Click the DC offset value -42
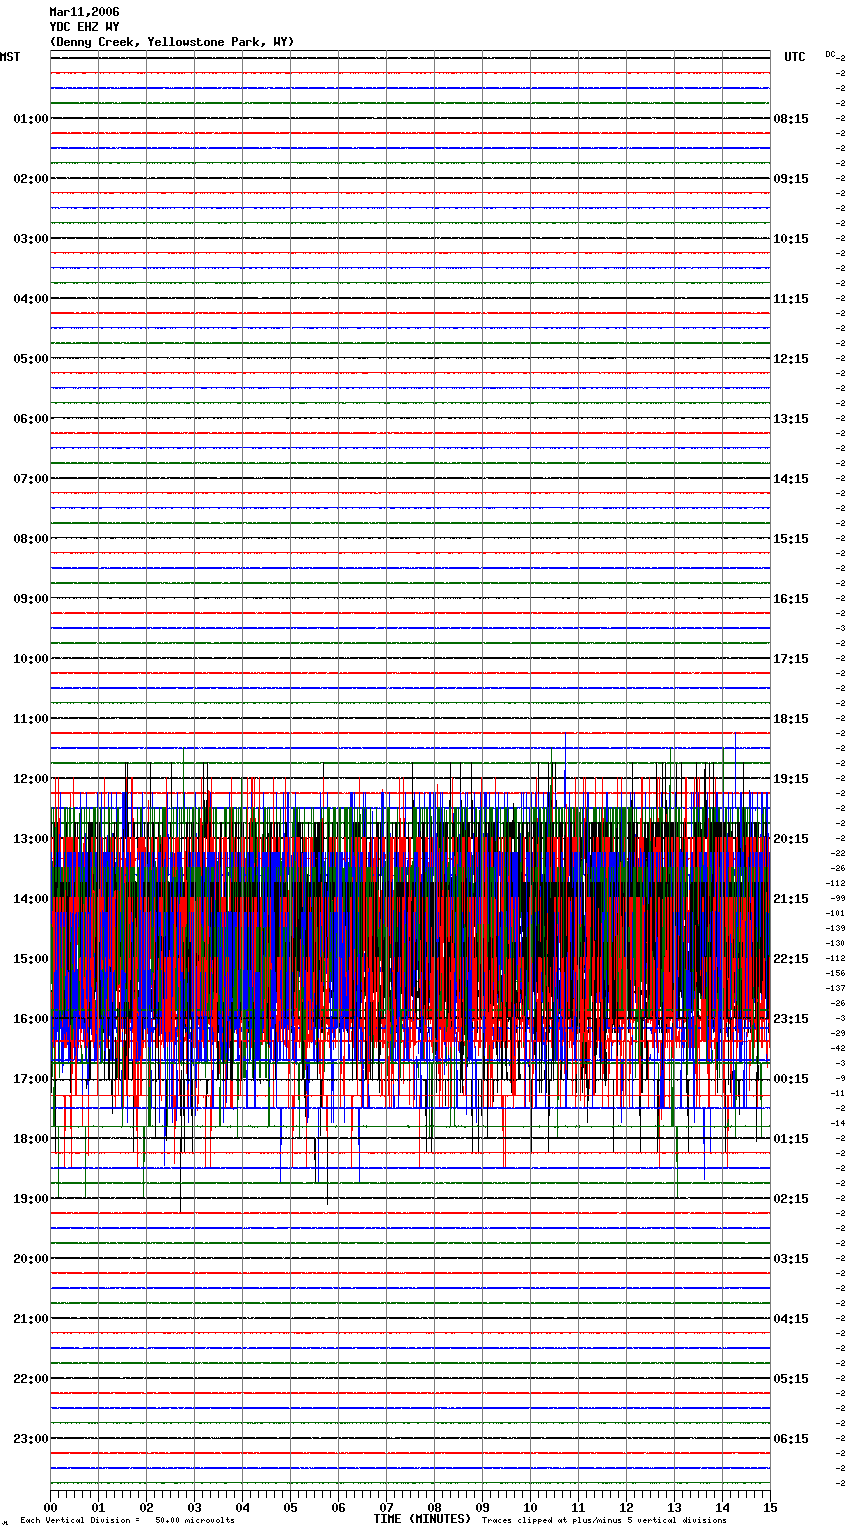Screen dimensions: 850x1534 pos(837,1048)
